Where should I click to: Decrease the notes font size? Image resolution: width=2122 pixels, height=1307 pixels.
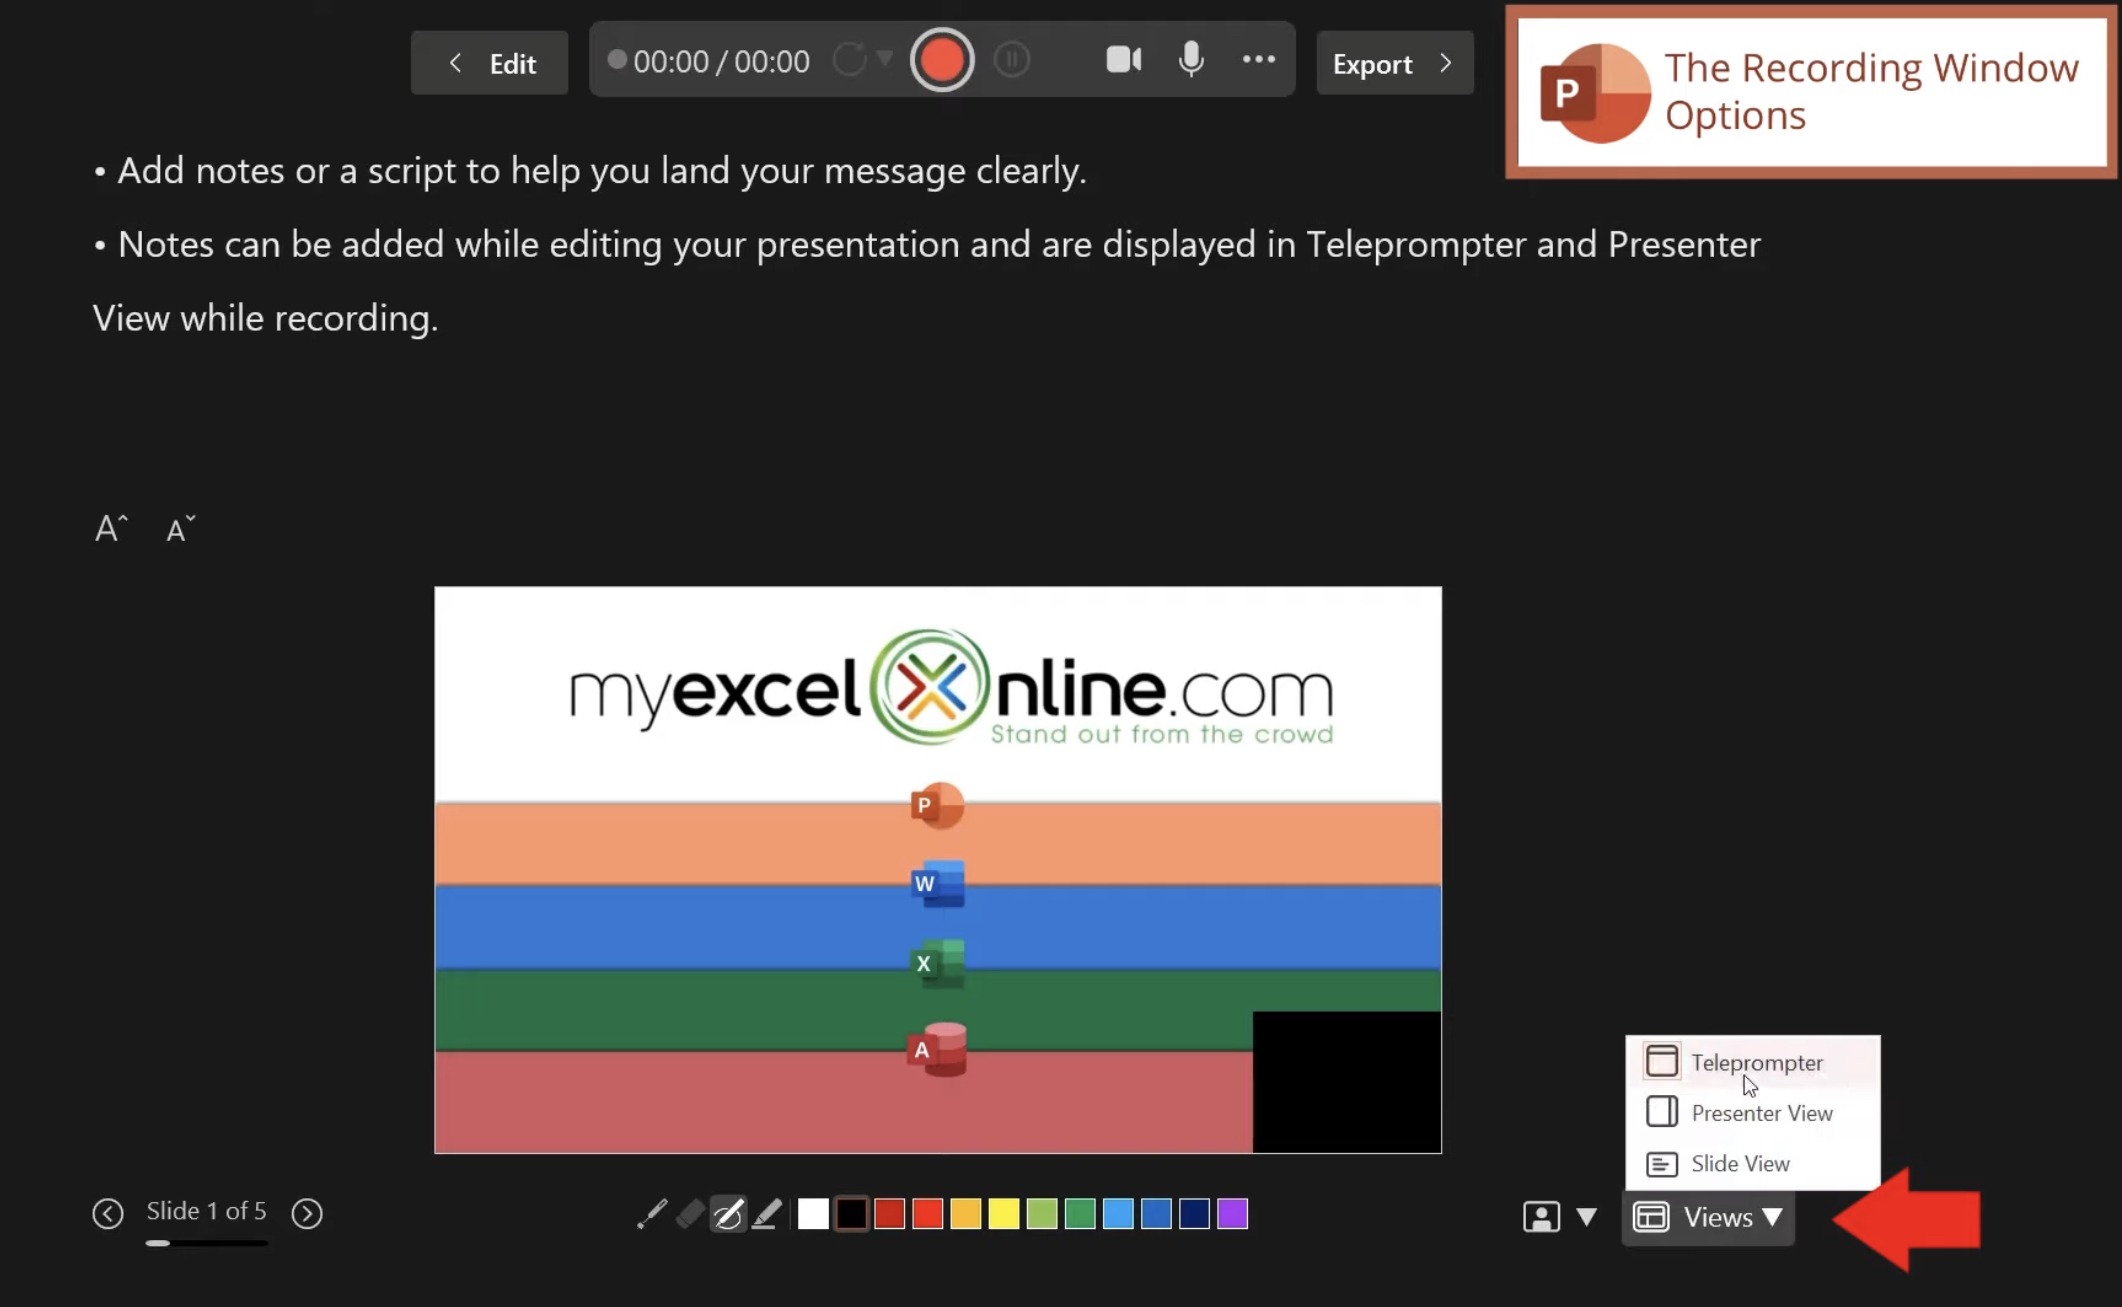click(180, 529)
